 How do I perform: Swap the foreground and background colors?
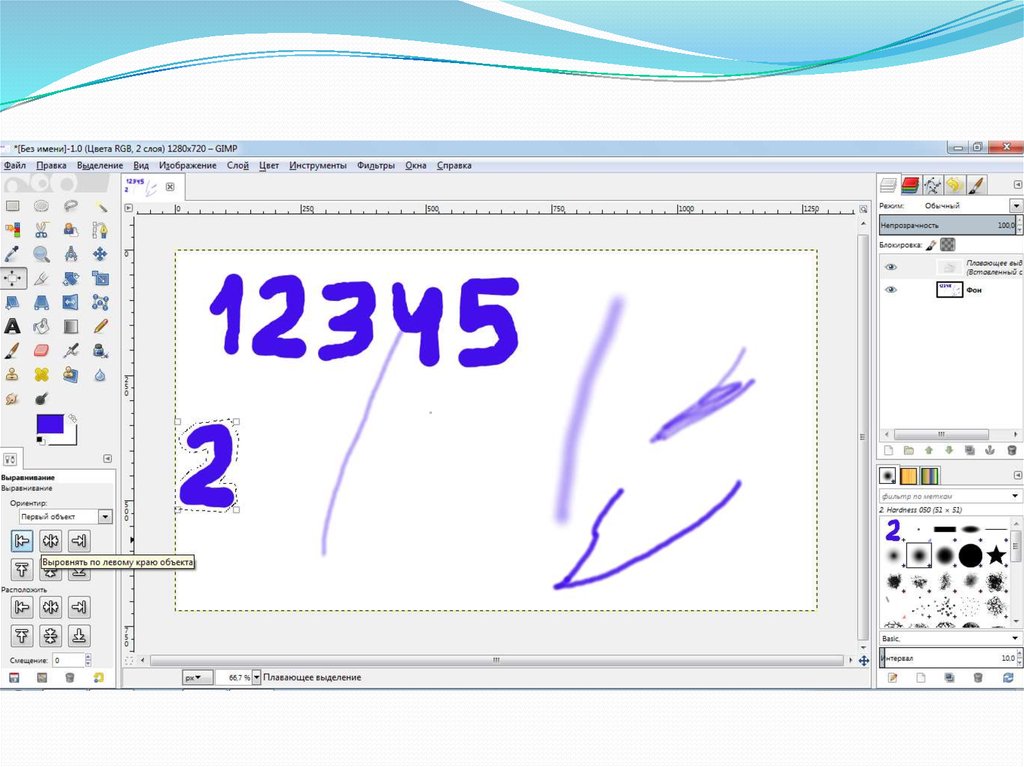click(x=72, y=417)
